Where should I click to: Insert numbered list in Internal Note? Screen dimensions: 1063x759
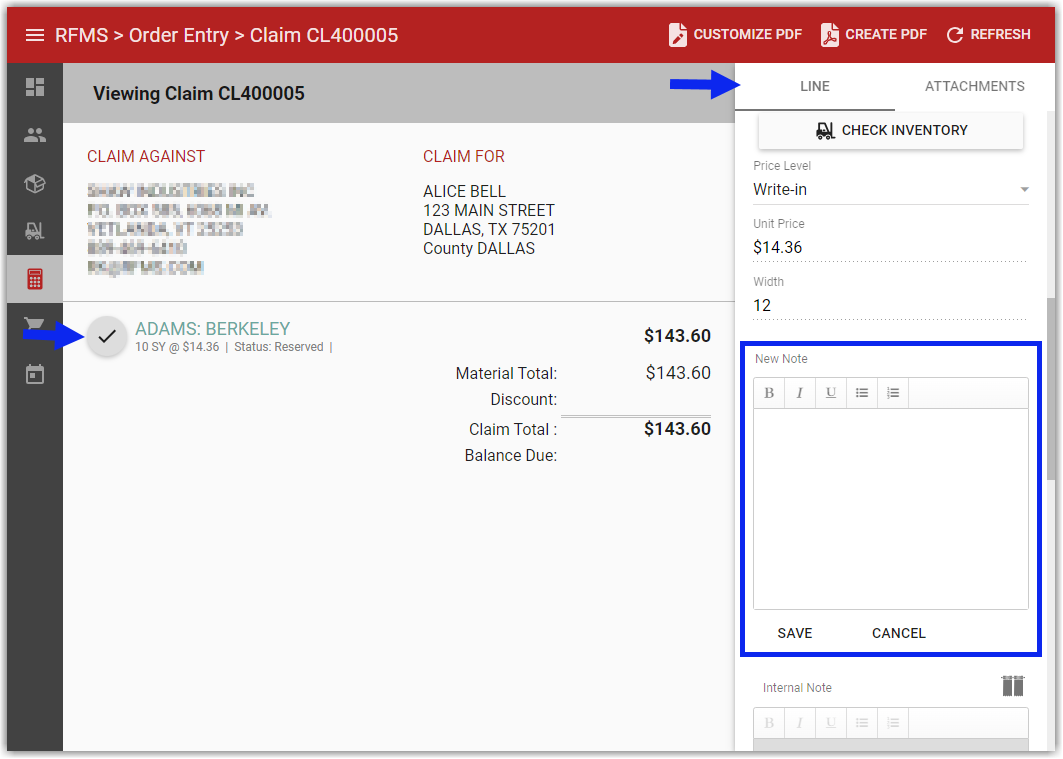[893, 723]
